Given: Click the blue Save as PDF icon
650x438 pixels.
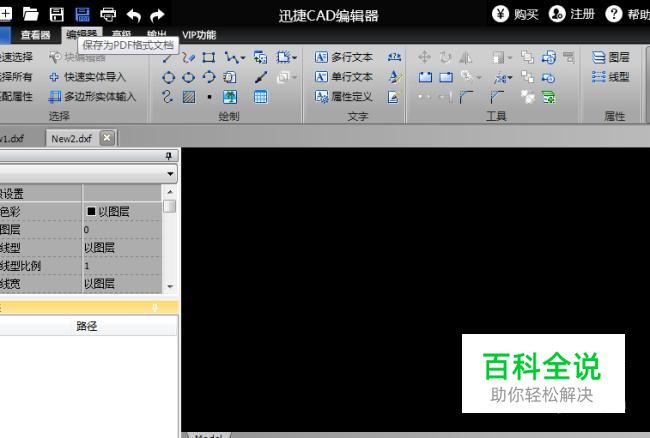Looking at the screenshot, I should [82, 15].
